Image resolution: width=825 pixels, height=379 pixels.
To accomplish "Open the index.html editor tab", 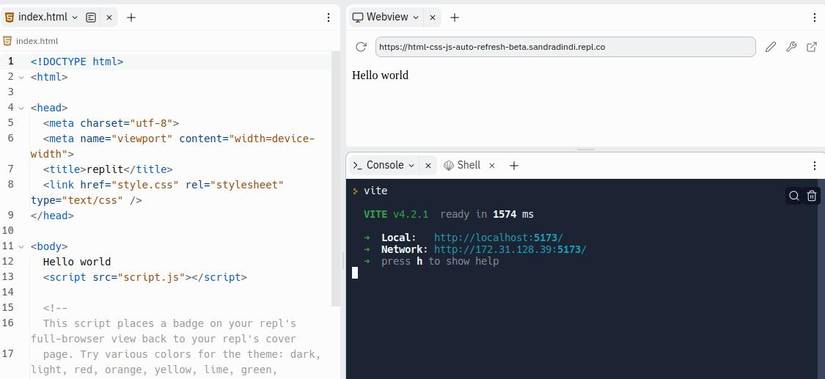I will 42,17.
